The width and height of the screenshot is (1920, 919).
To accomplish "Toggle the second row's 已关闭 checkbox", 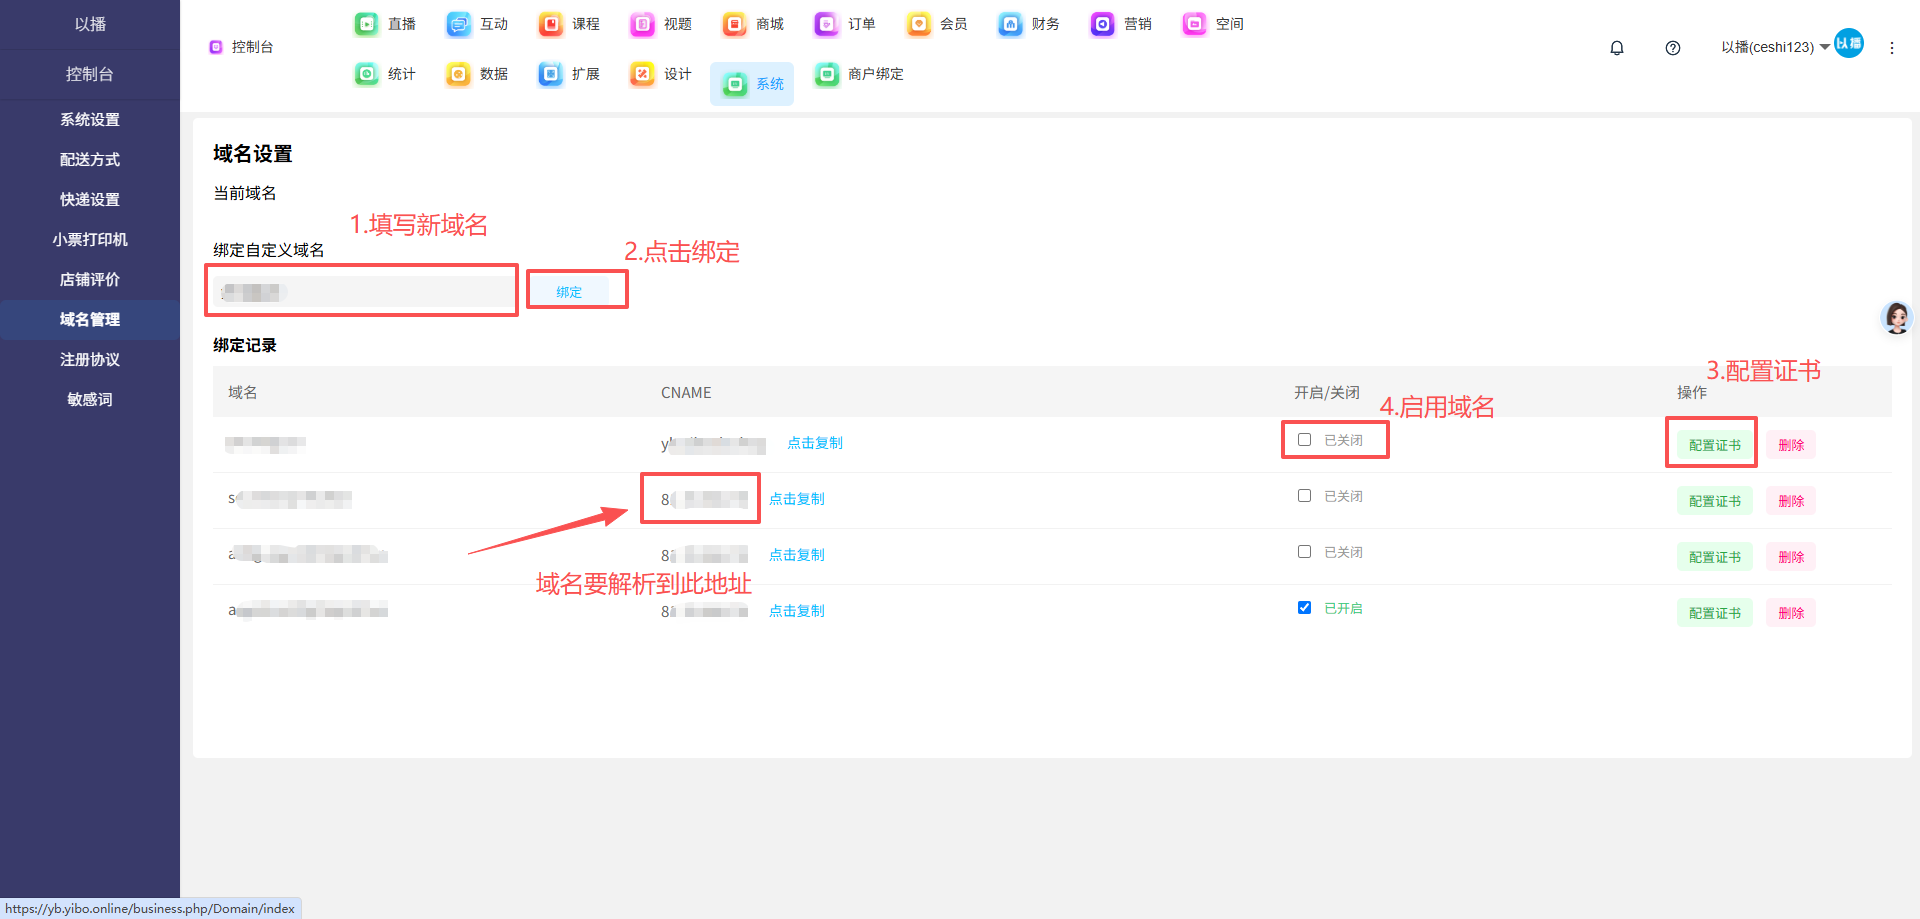I will [1305, 496].
